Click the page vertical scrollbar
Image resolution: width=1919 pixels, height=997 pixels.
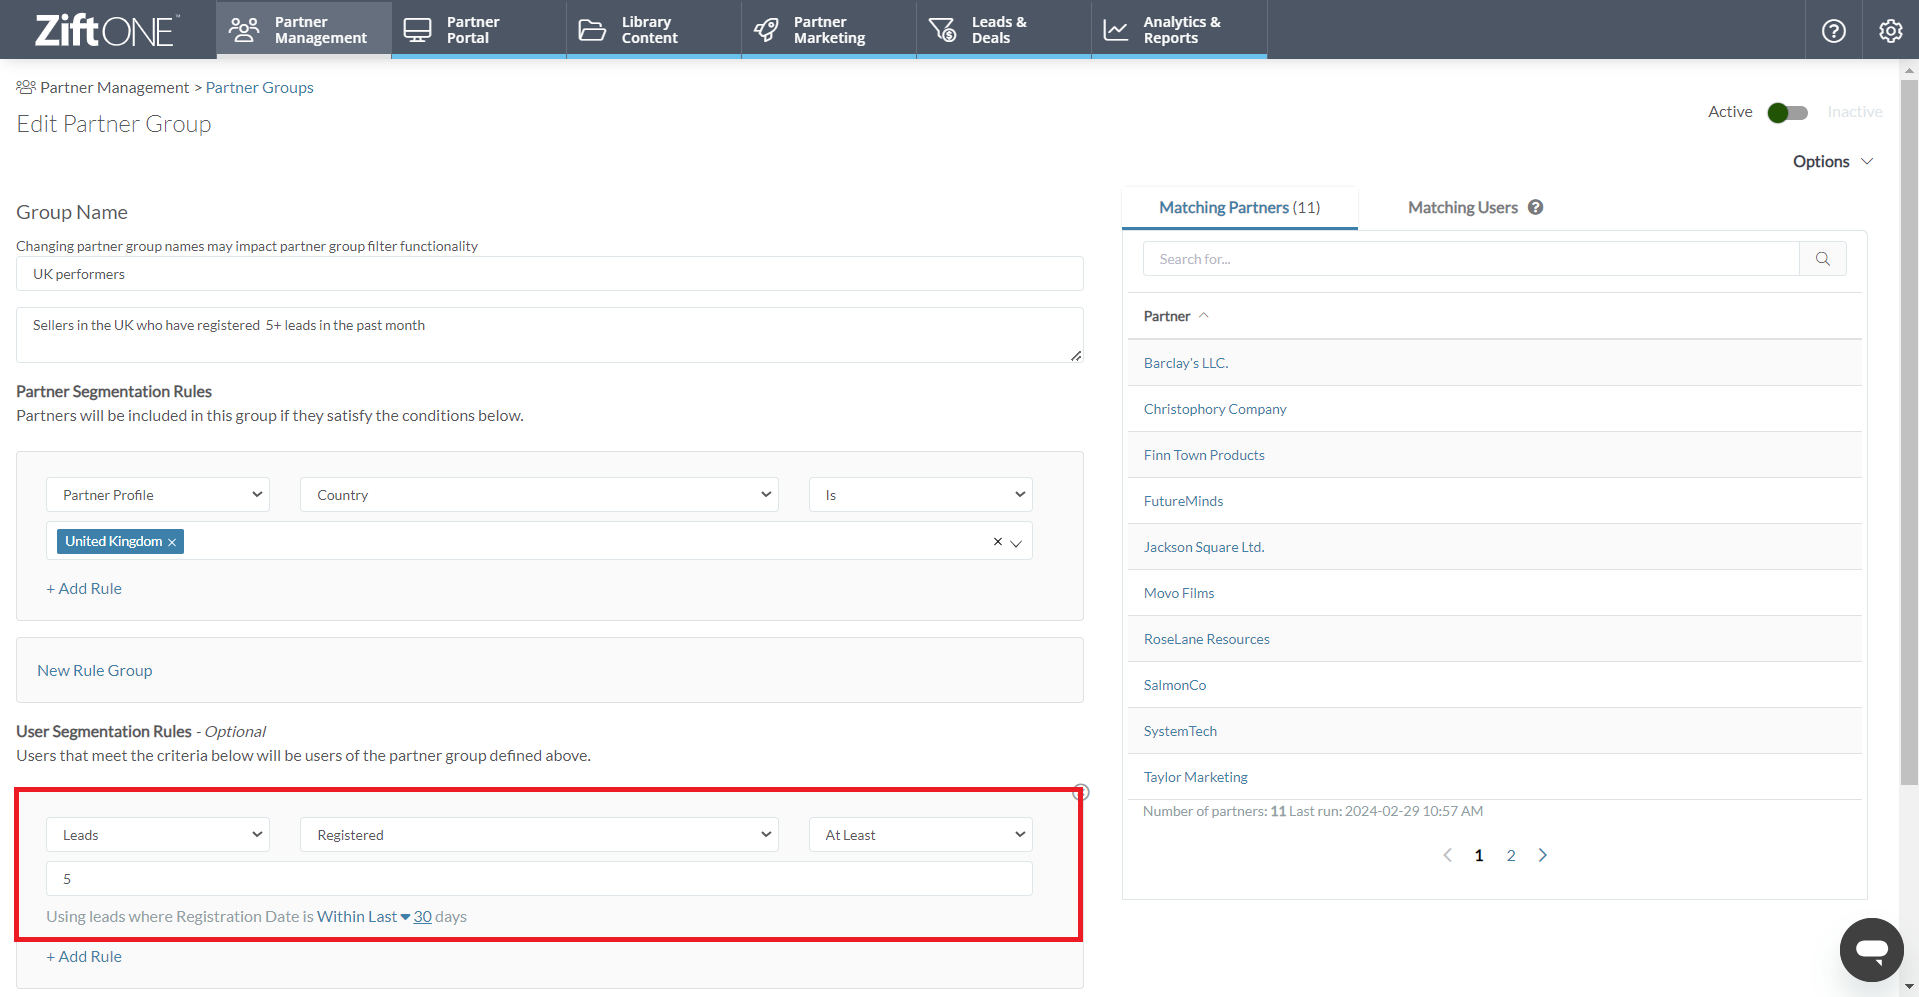[1909, 430]
